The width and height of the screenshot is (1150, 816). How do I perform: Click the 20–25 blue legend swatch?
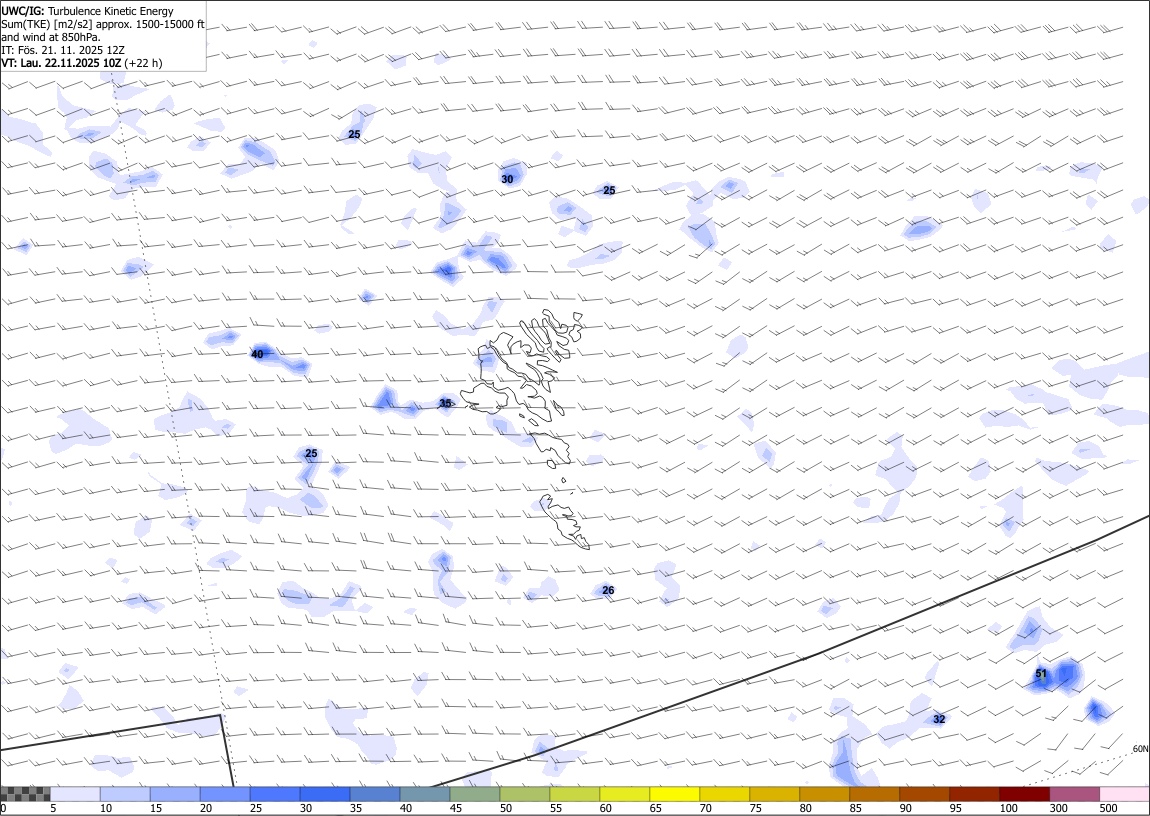pyautogui.click(x=225, y=794)
